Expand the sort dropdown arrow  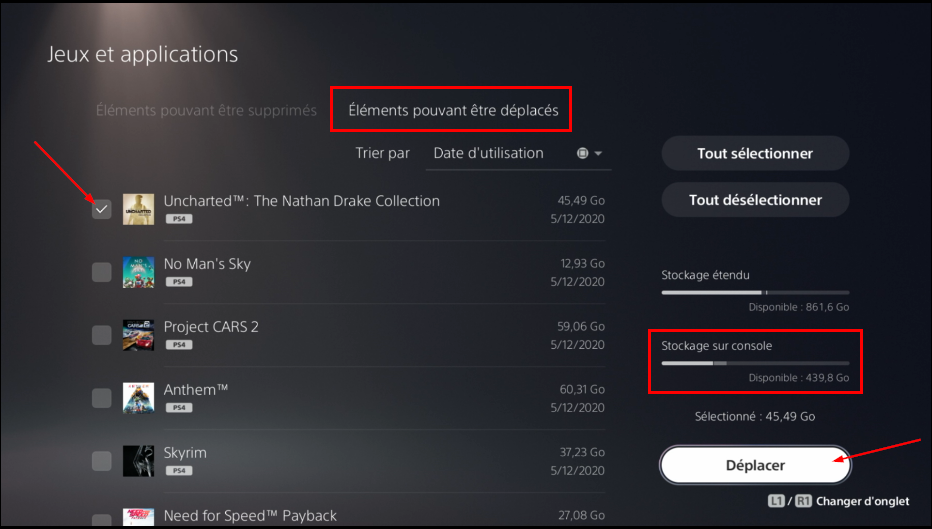pyautogui.click(x=599, y=153)
